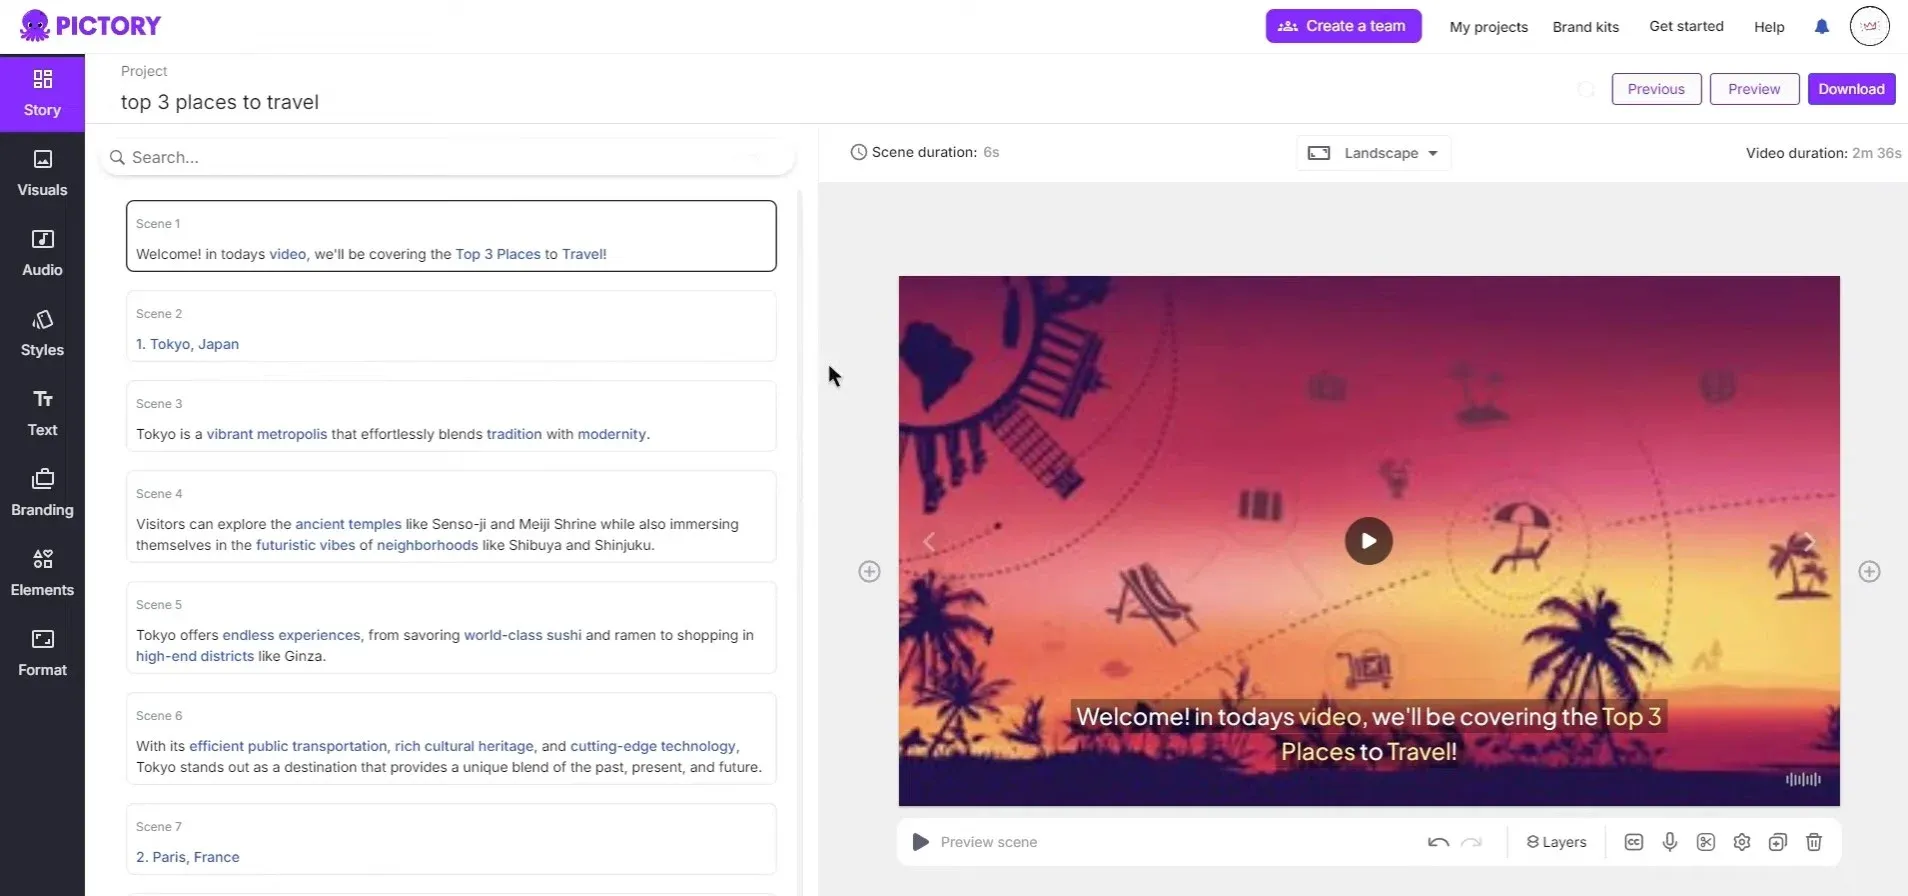
Task: Add scene after using right plus icon
Action: coord(1869,571)
